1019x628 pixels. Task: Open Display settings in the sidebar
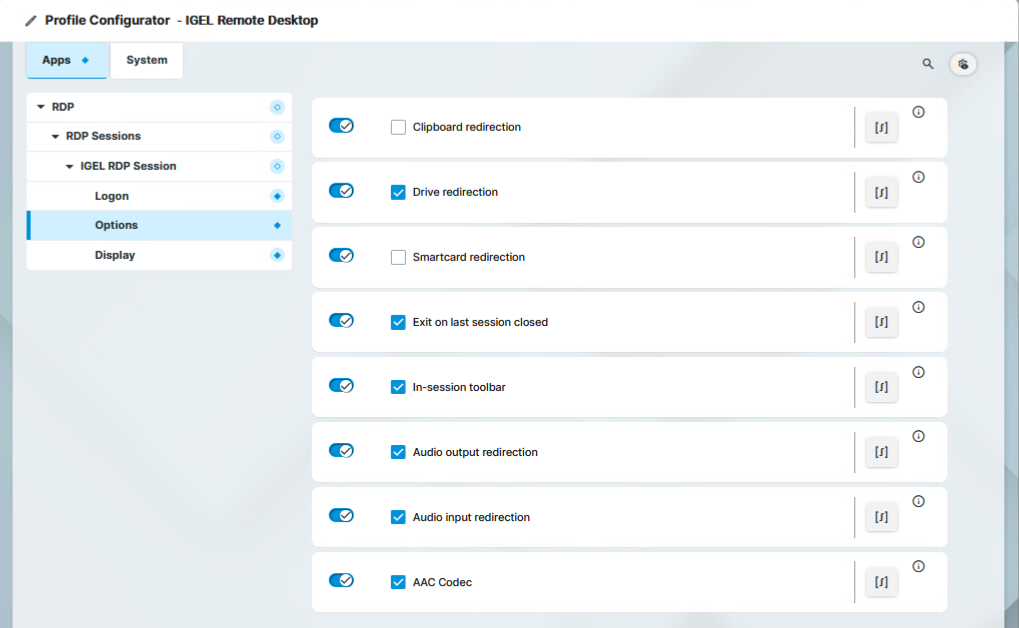[x=115, y=255]
